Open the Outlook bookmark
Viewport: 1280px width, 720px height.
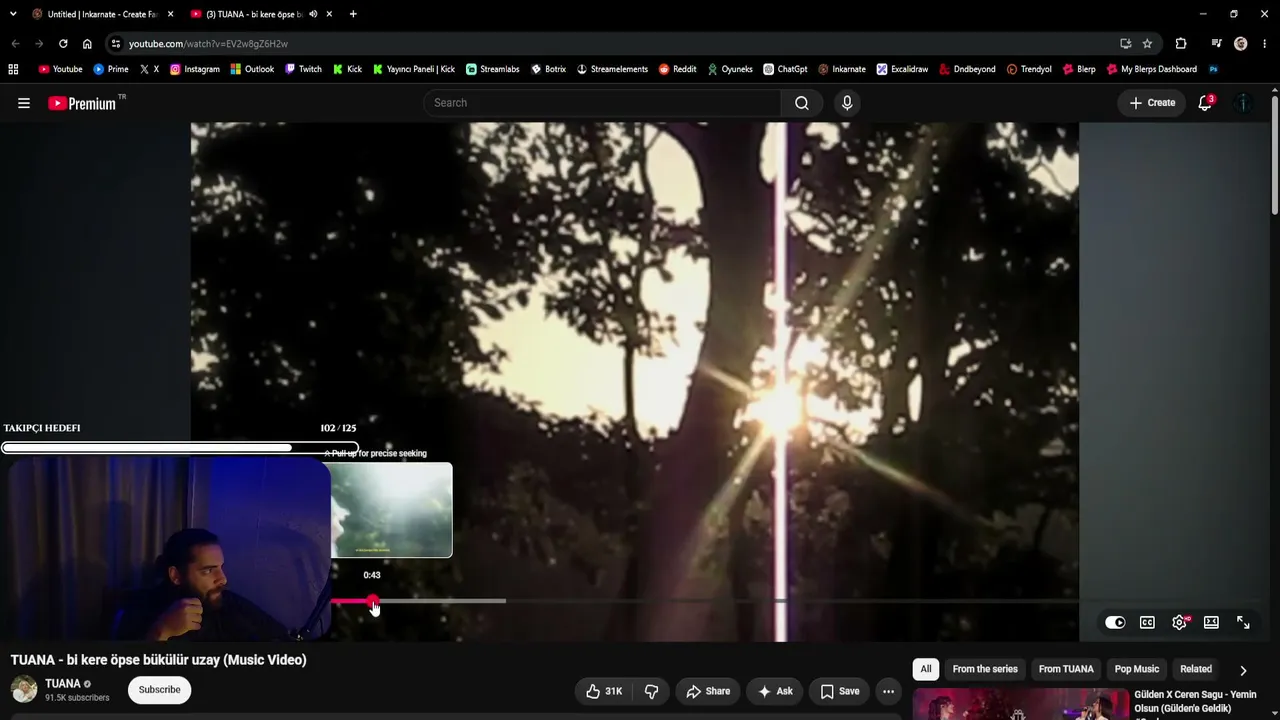(x=252, y=69)
